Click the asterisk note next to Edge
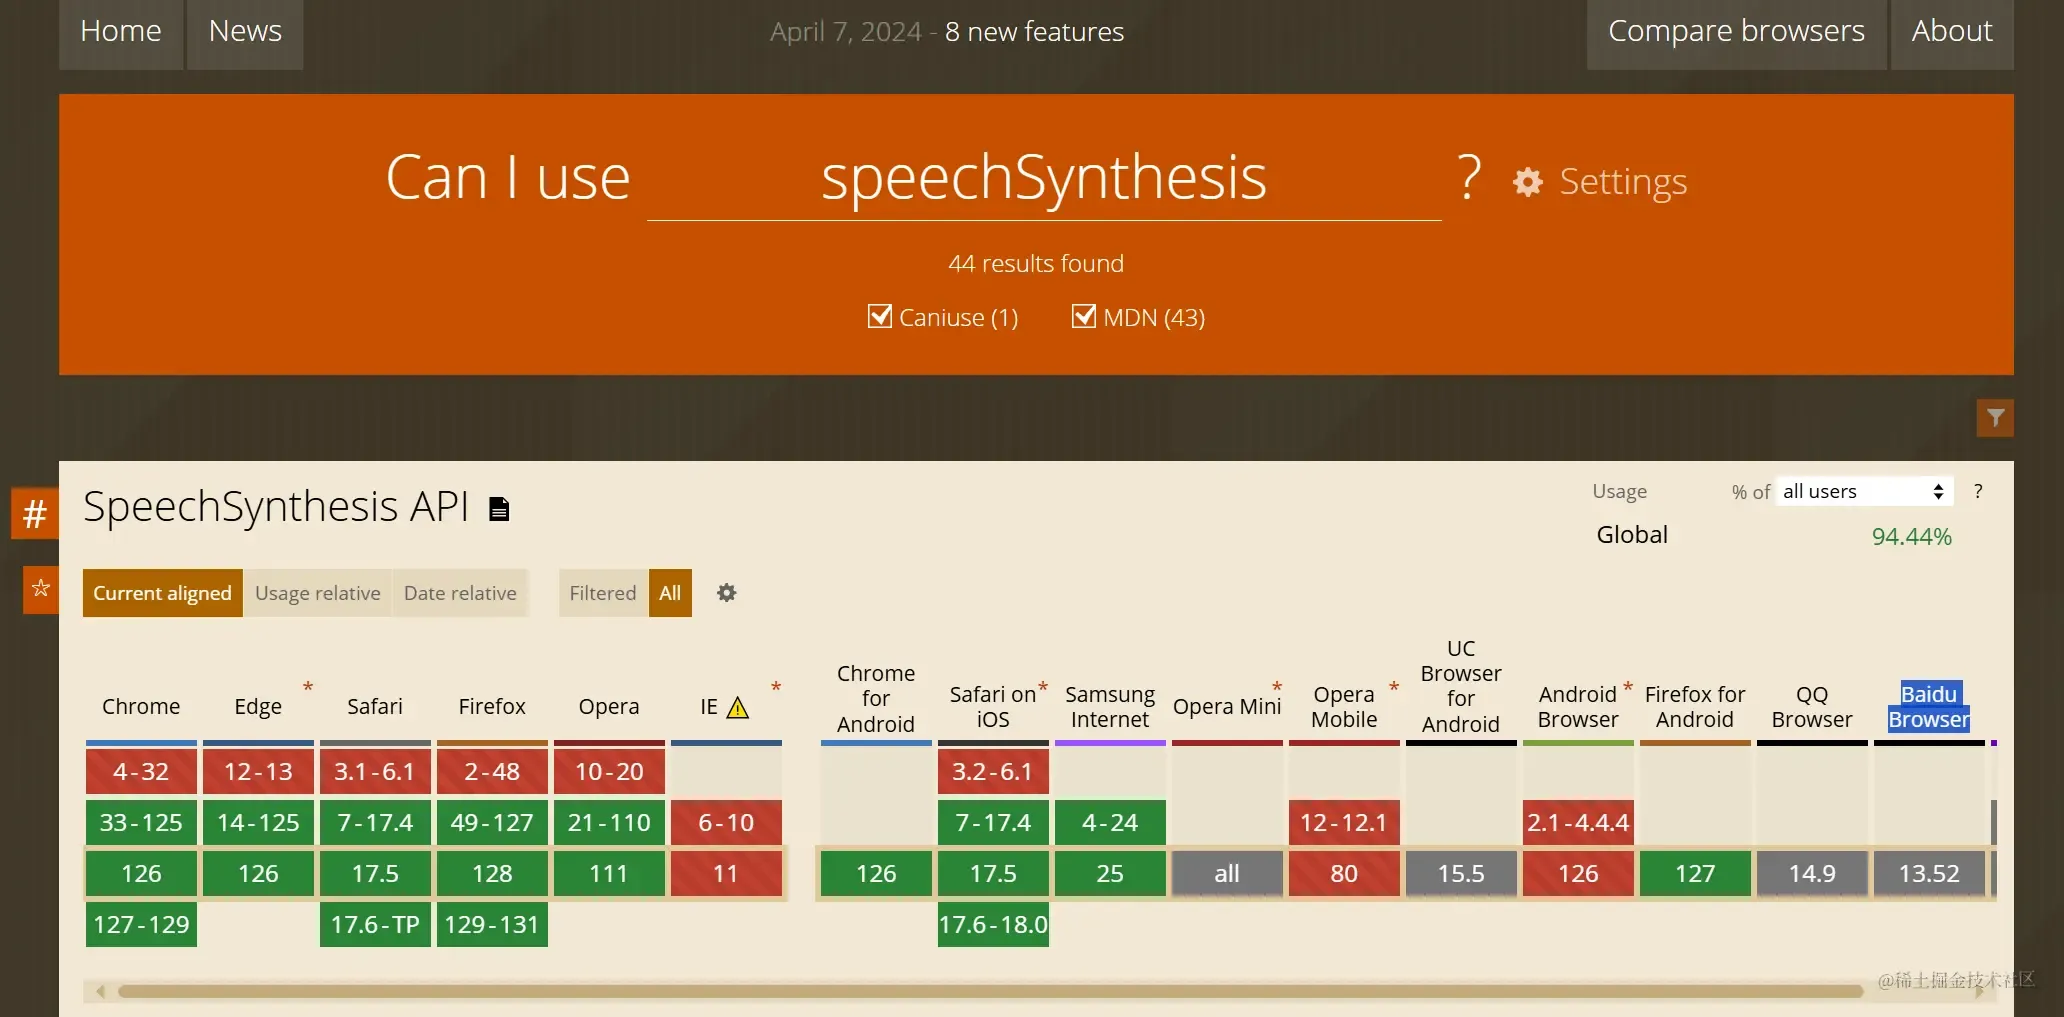The height and width of the screenshot is (1017, 2064). pos(308,687)
